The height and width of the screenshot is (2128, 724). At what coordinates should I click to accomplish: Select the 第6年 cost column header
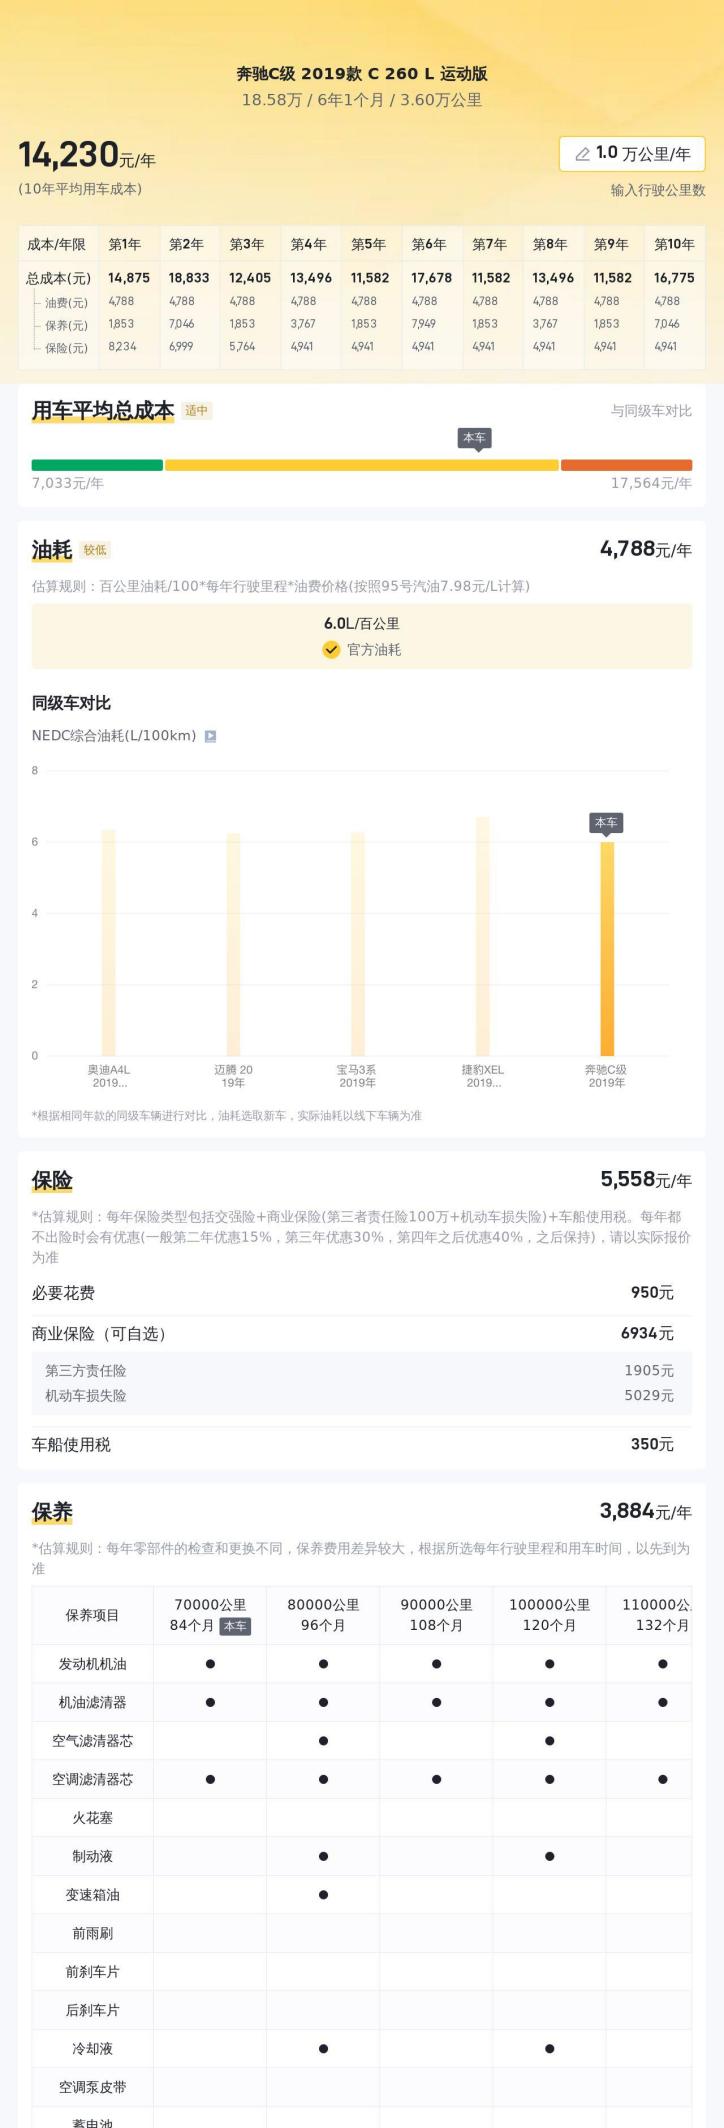tap(429, 244)
